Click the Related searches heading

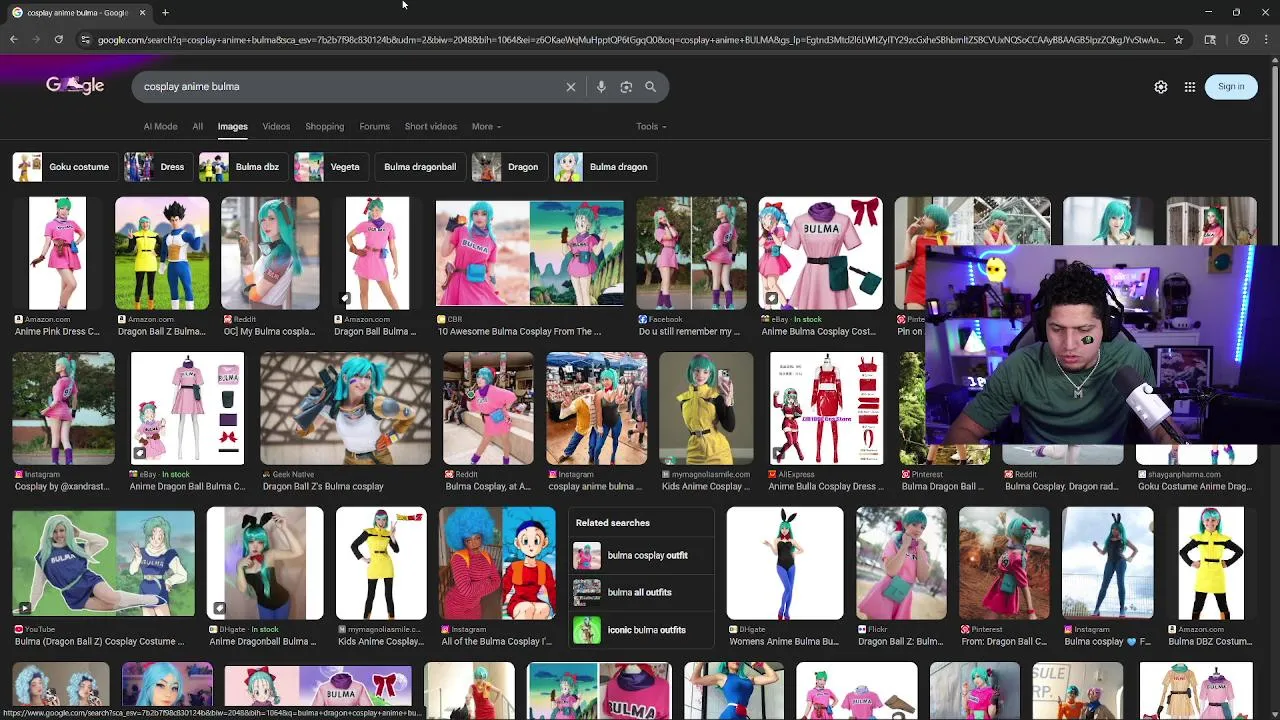tap(613, 523)
